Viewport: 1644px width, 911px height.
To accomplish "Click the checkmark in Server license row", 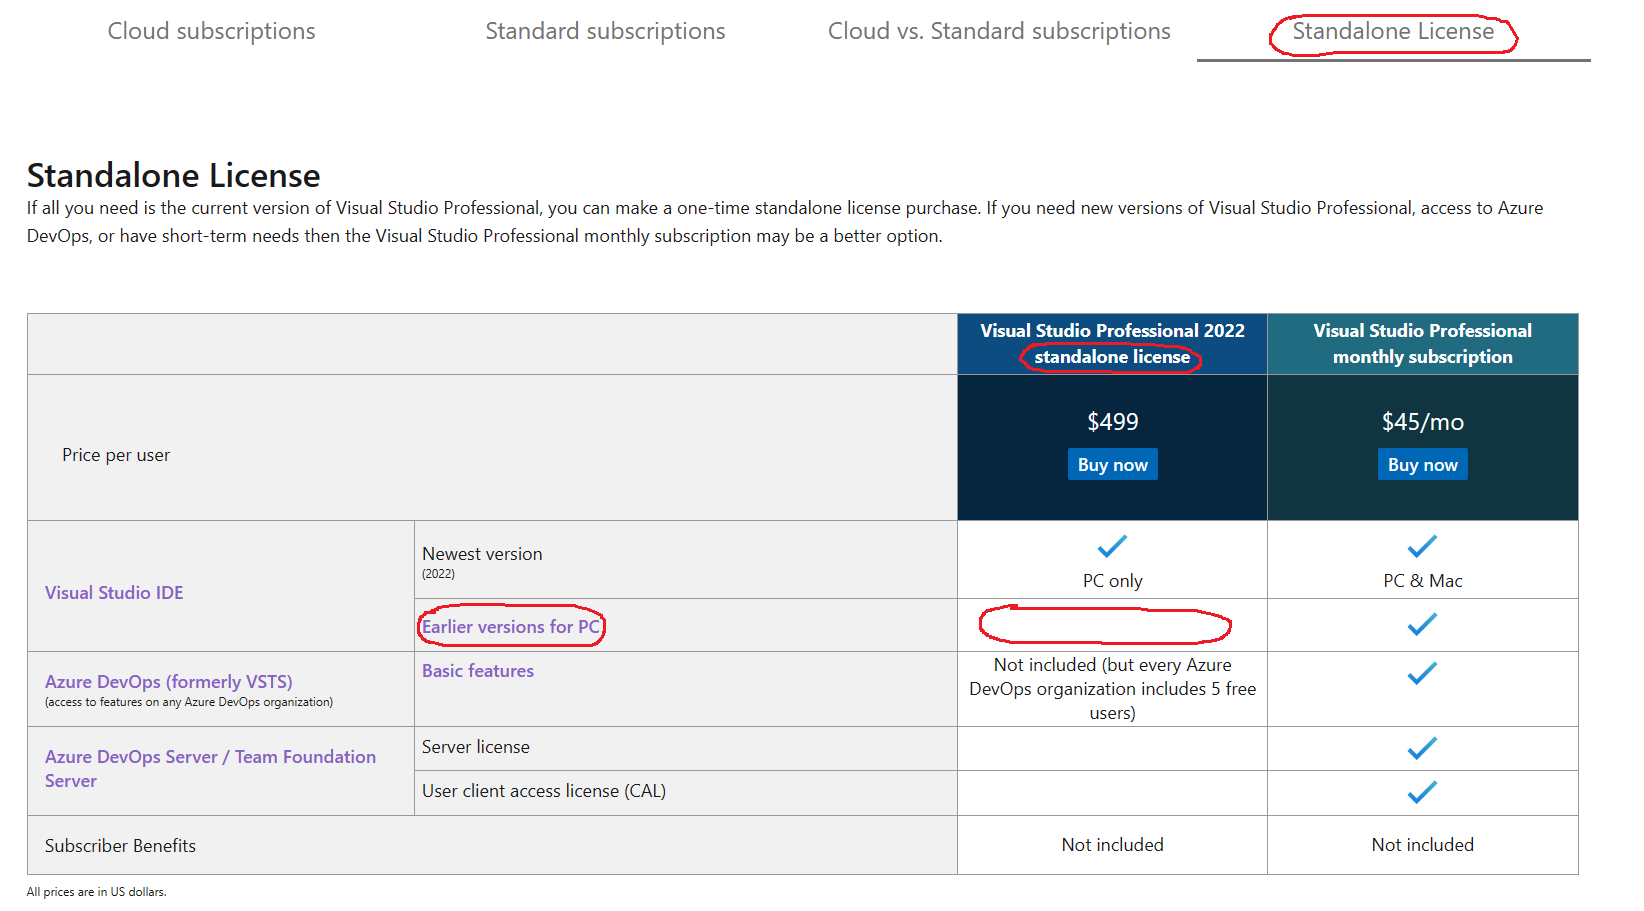I will [1422, 748].
